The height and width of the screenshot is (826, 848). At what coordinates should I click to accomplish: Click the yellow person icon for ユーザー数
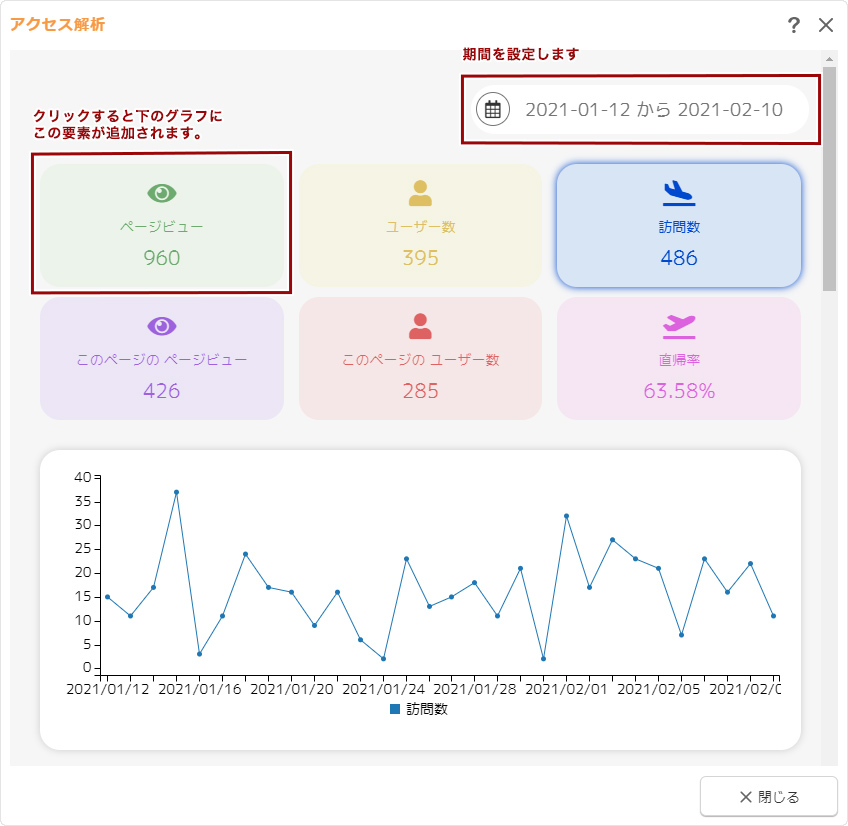(420, 193)
